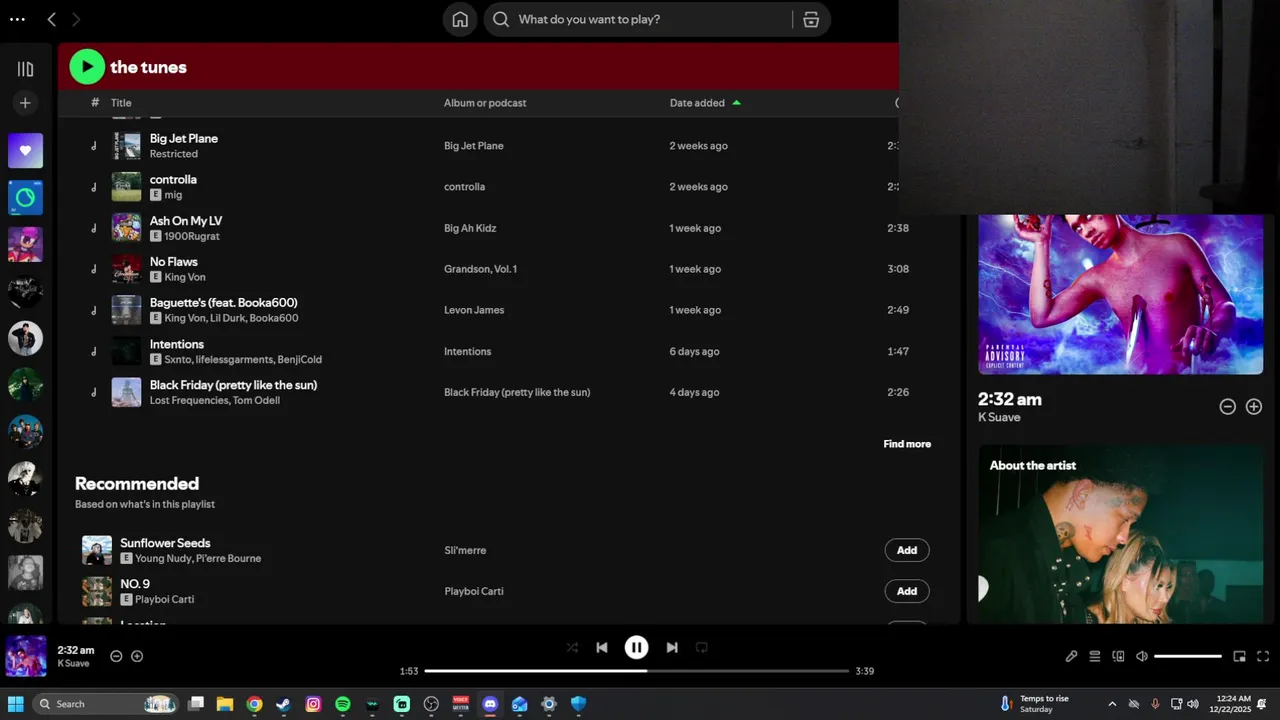
Task: Click Find more link
Action: click(907, 444)
